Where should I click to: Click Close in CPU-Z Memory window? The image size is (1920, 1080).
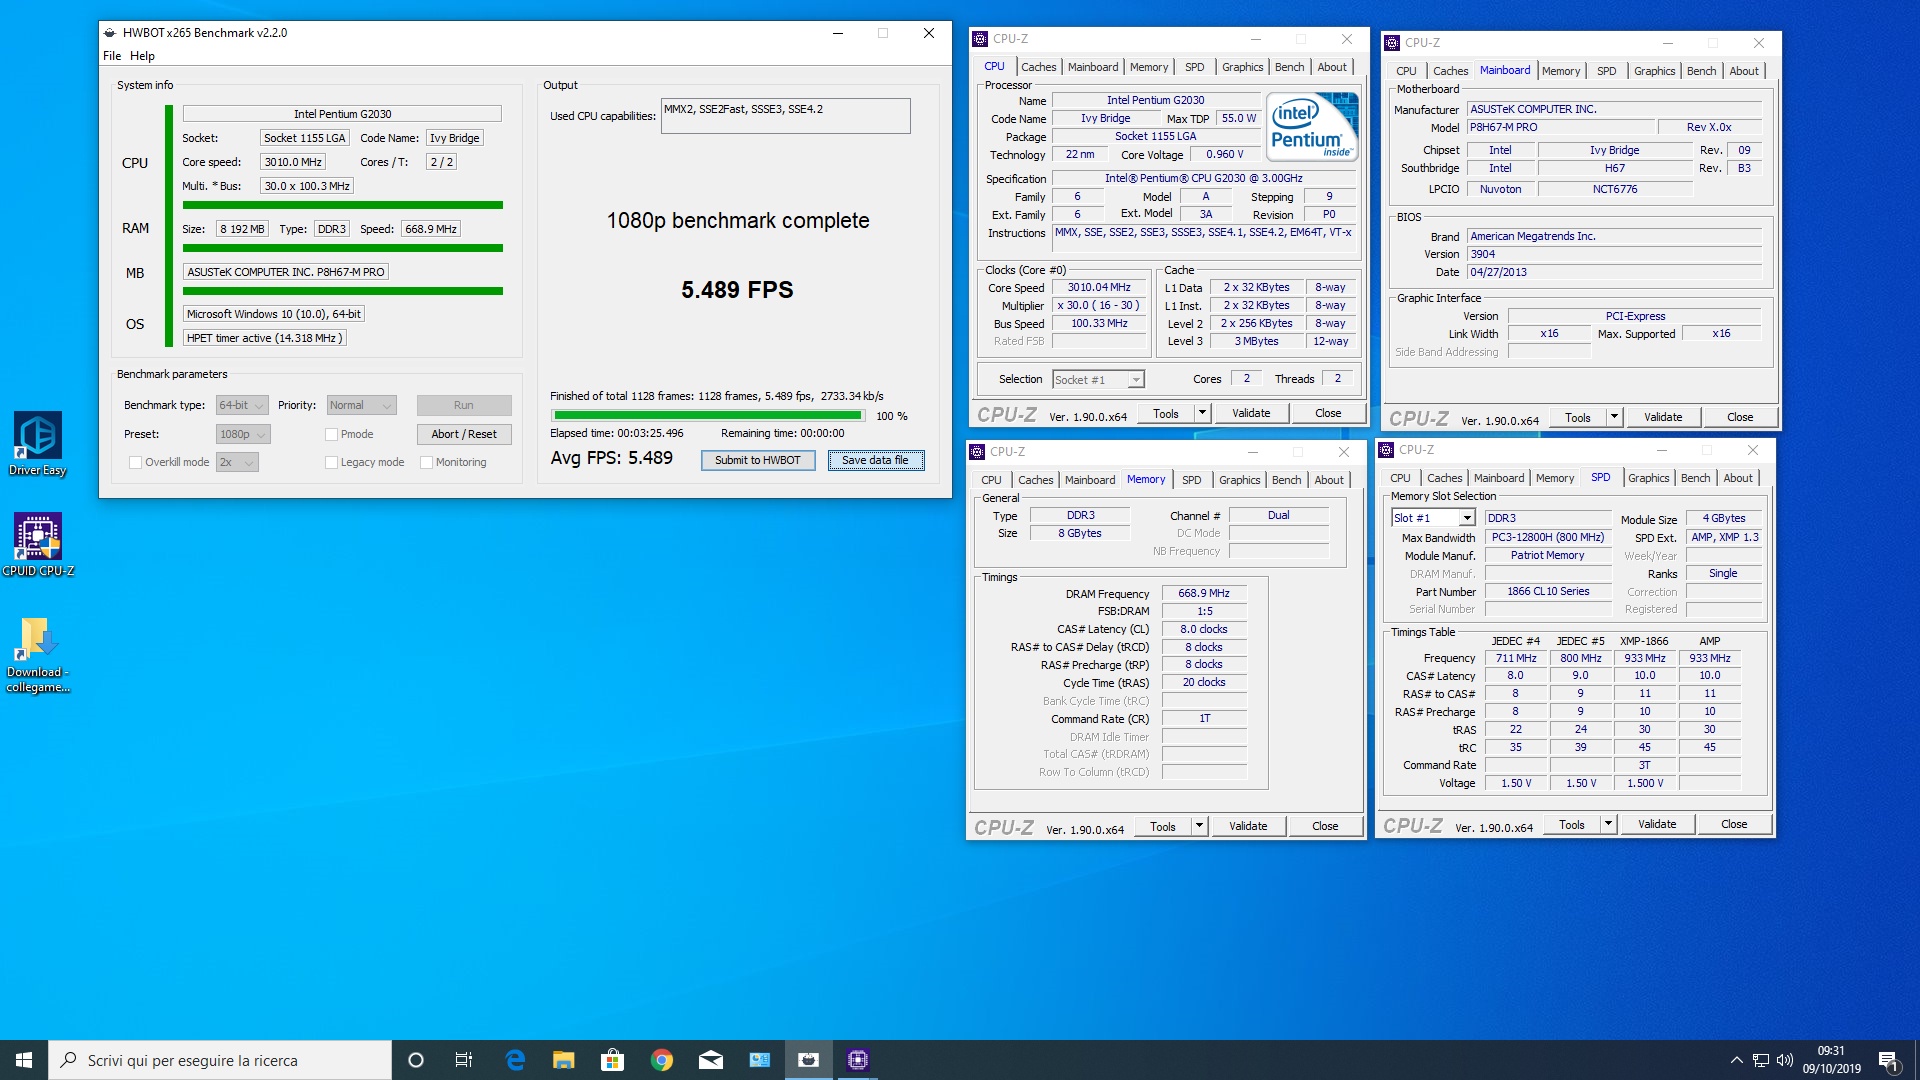(x=1325, y=826)
